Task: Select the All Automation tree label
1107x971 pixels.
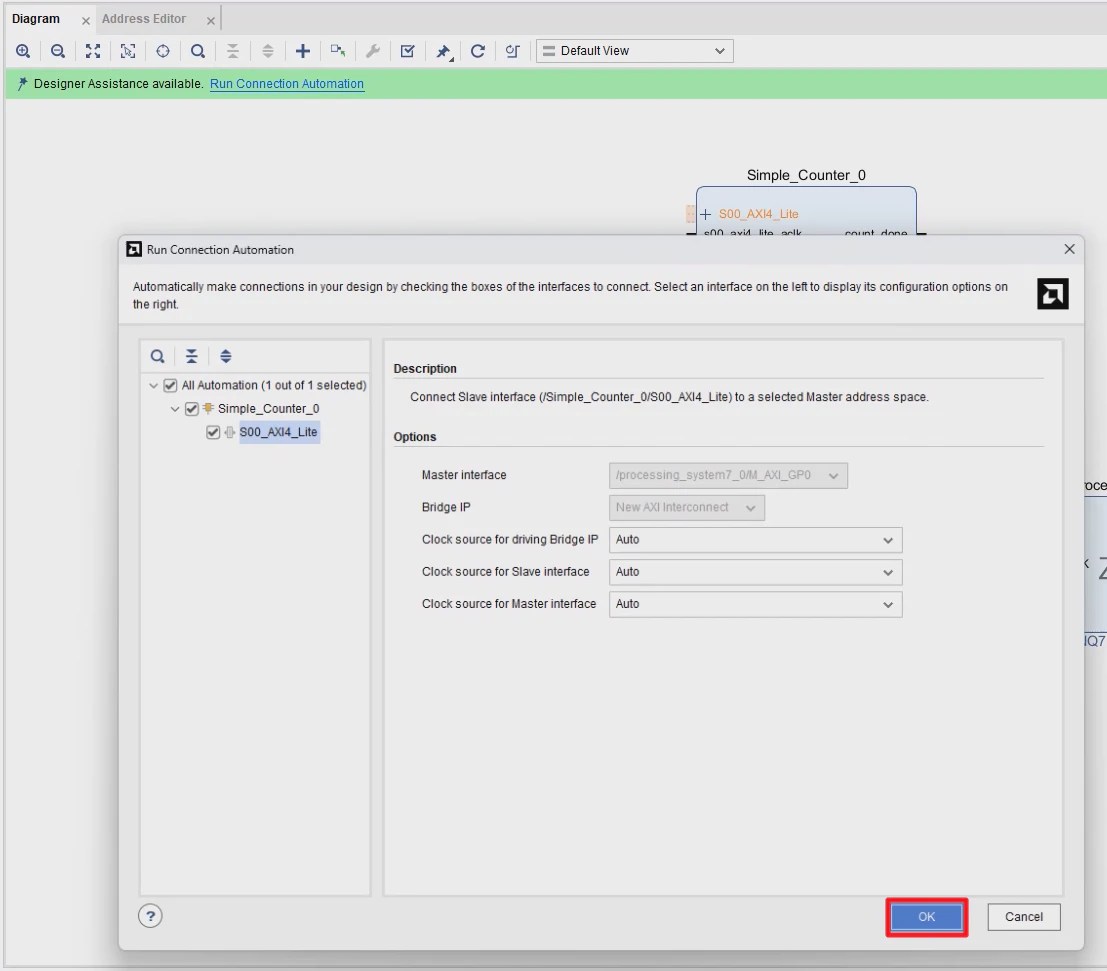Action: (x=274, y=385)
